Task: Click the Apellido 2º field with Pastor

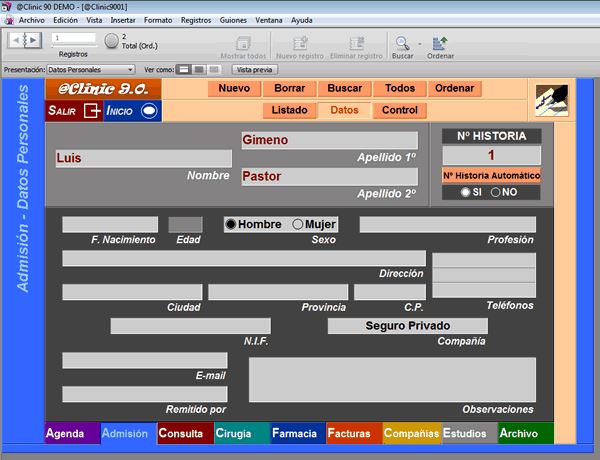Action: [x=330, y=176]
